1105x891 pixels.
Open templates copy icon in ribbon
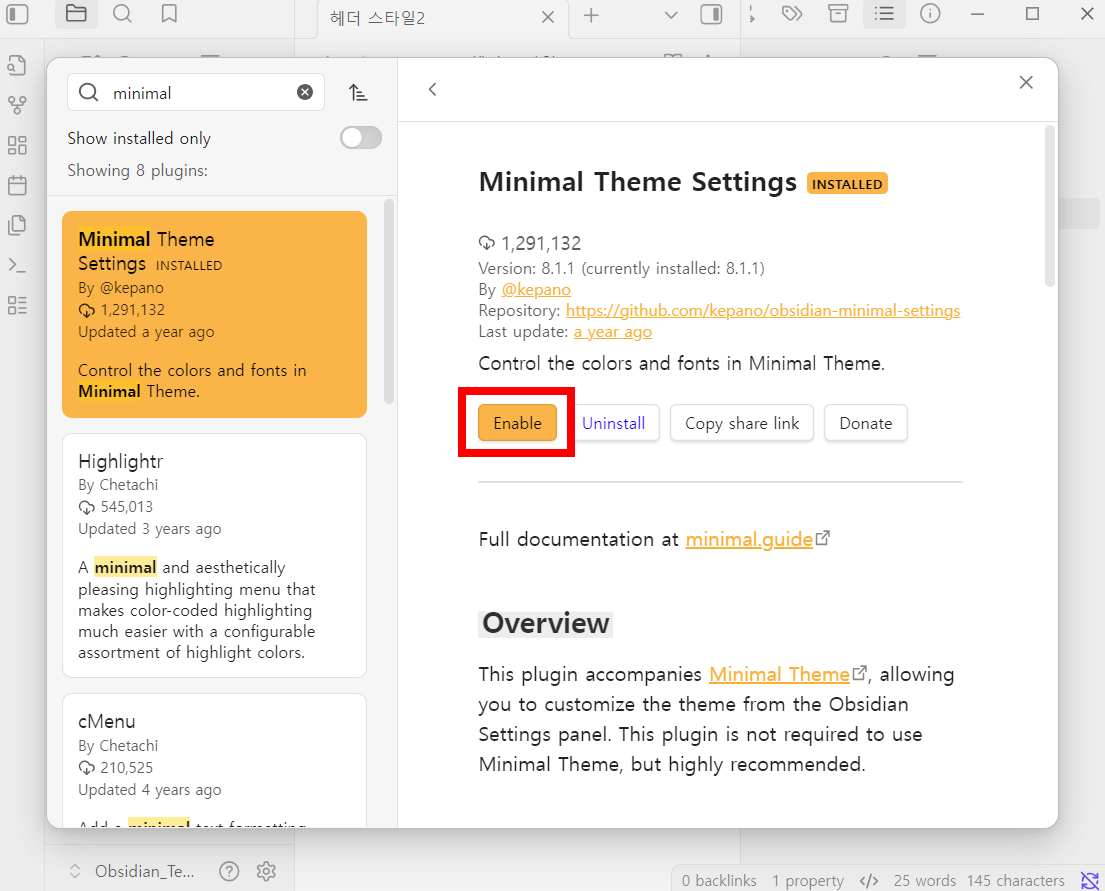[x=17, y=225]
